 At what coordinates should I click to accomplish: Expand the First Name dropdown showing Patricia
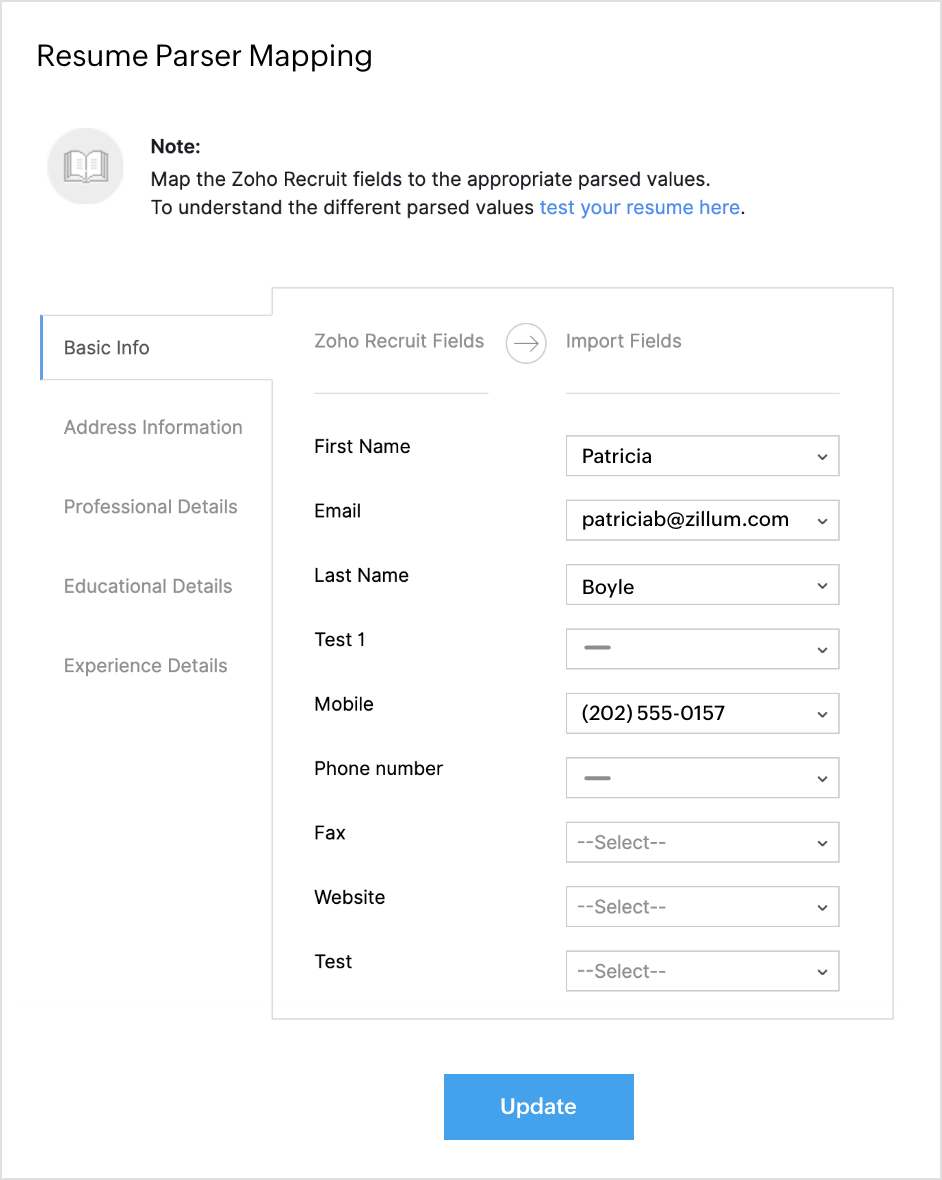[x=702, y=456]
